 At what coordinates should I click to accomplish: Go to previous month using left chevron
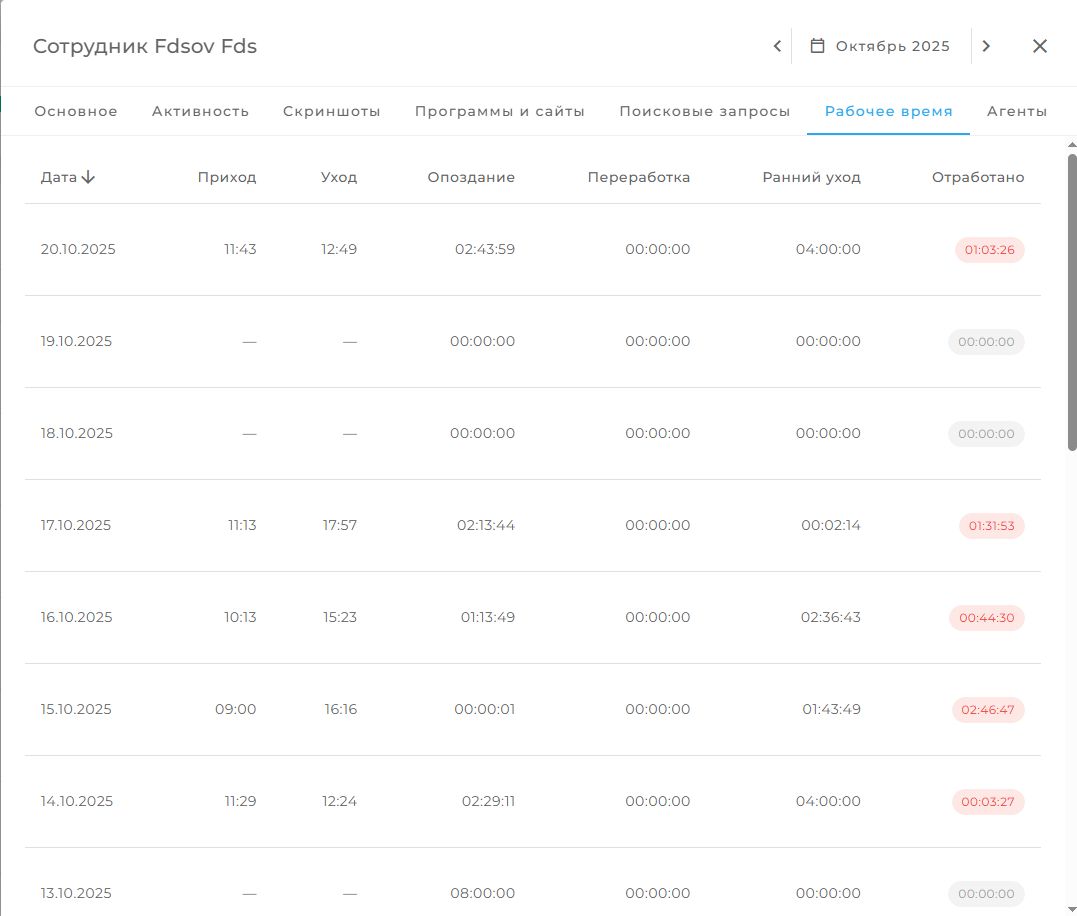tap(777, 46)
